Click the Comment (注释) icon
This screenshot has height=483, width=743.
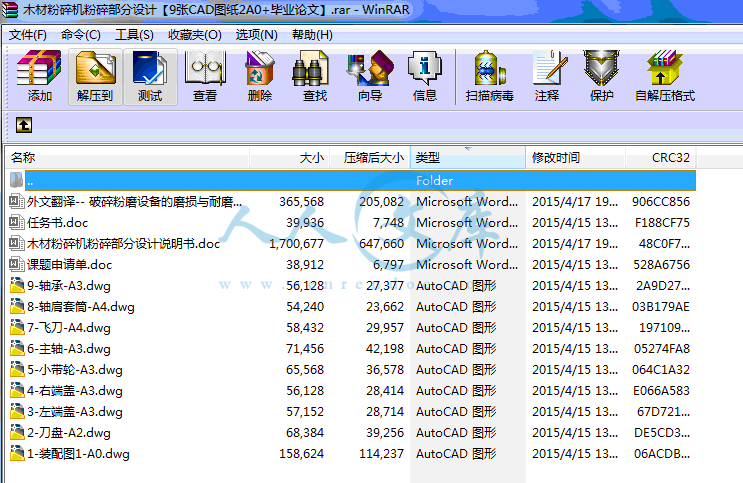[548, 68]
